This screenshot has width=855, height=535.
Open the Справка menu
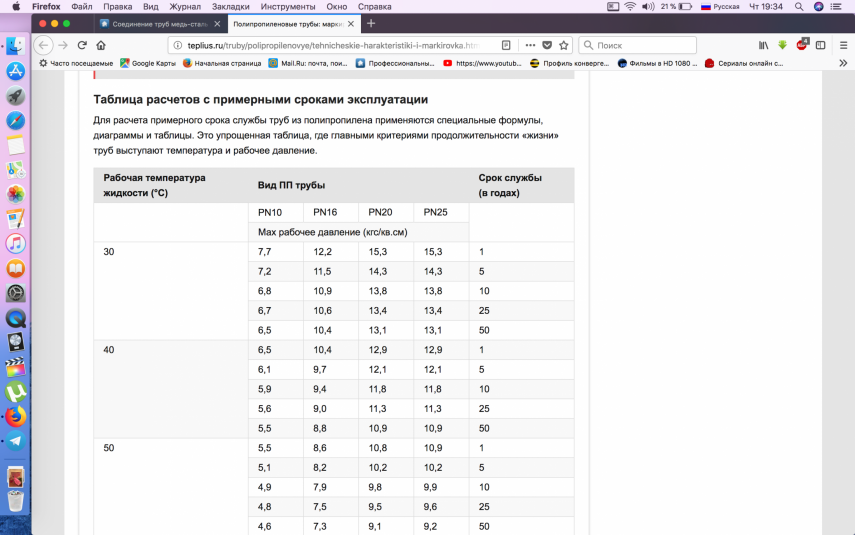[375, 7]
